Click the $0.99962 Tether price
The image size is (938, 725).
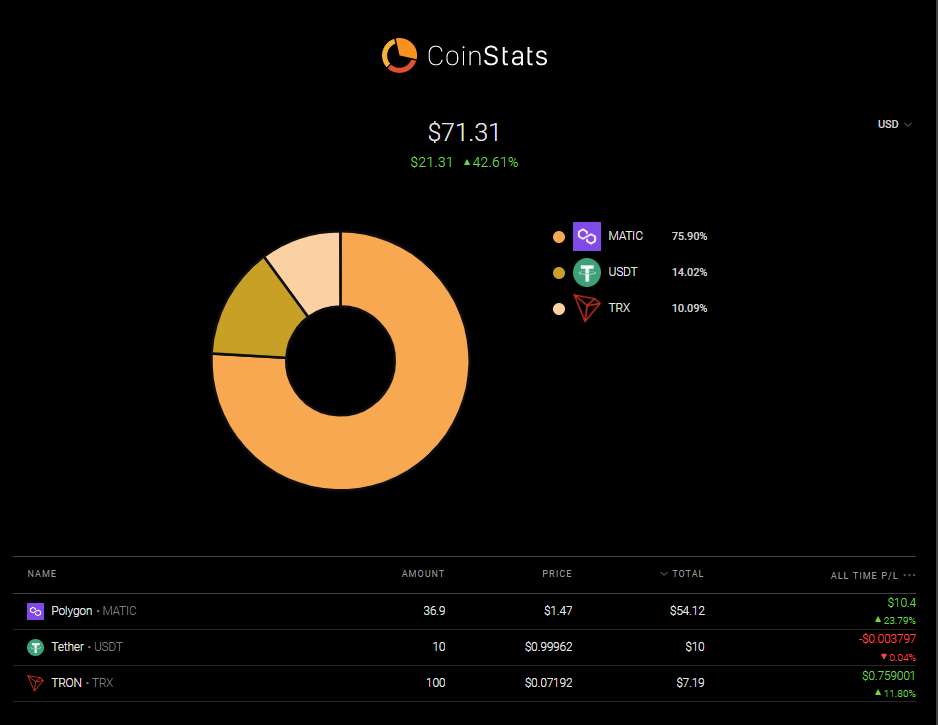[549, 647]
